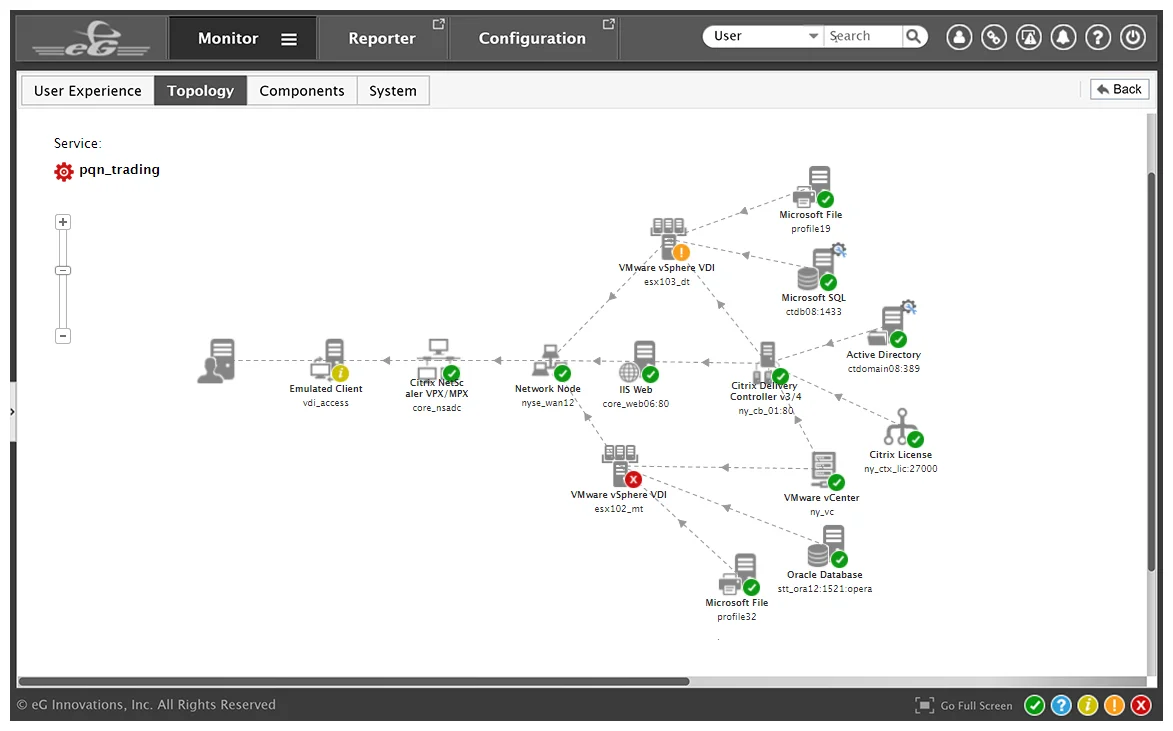Click the Search input field

coord(863,36)
